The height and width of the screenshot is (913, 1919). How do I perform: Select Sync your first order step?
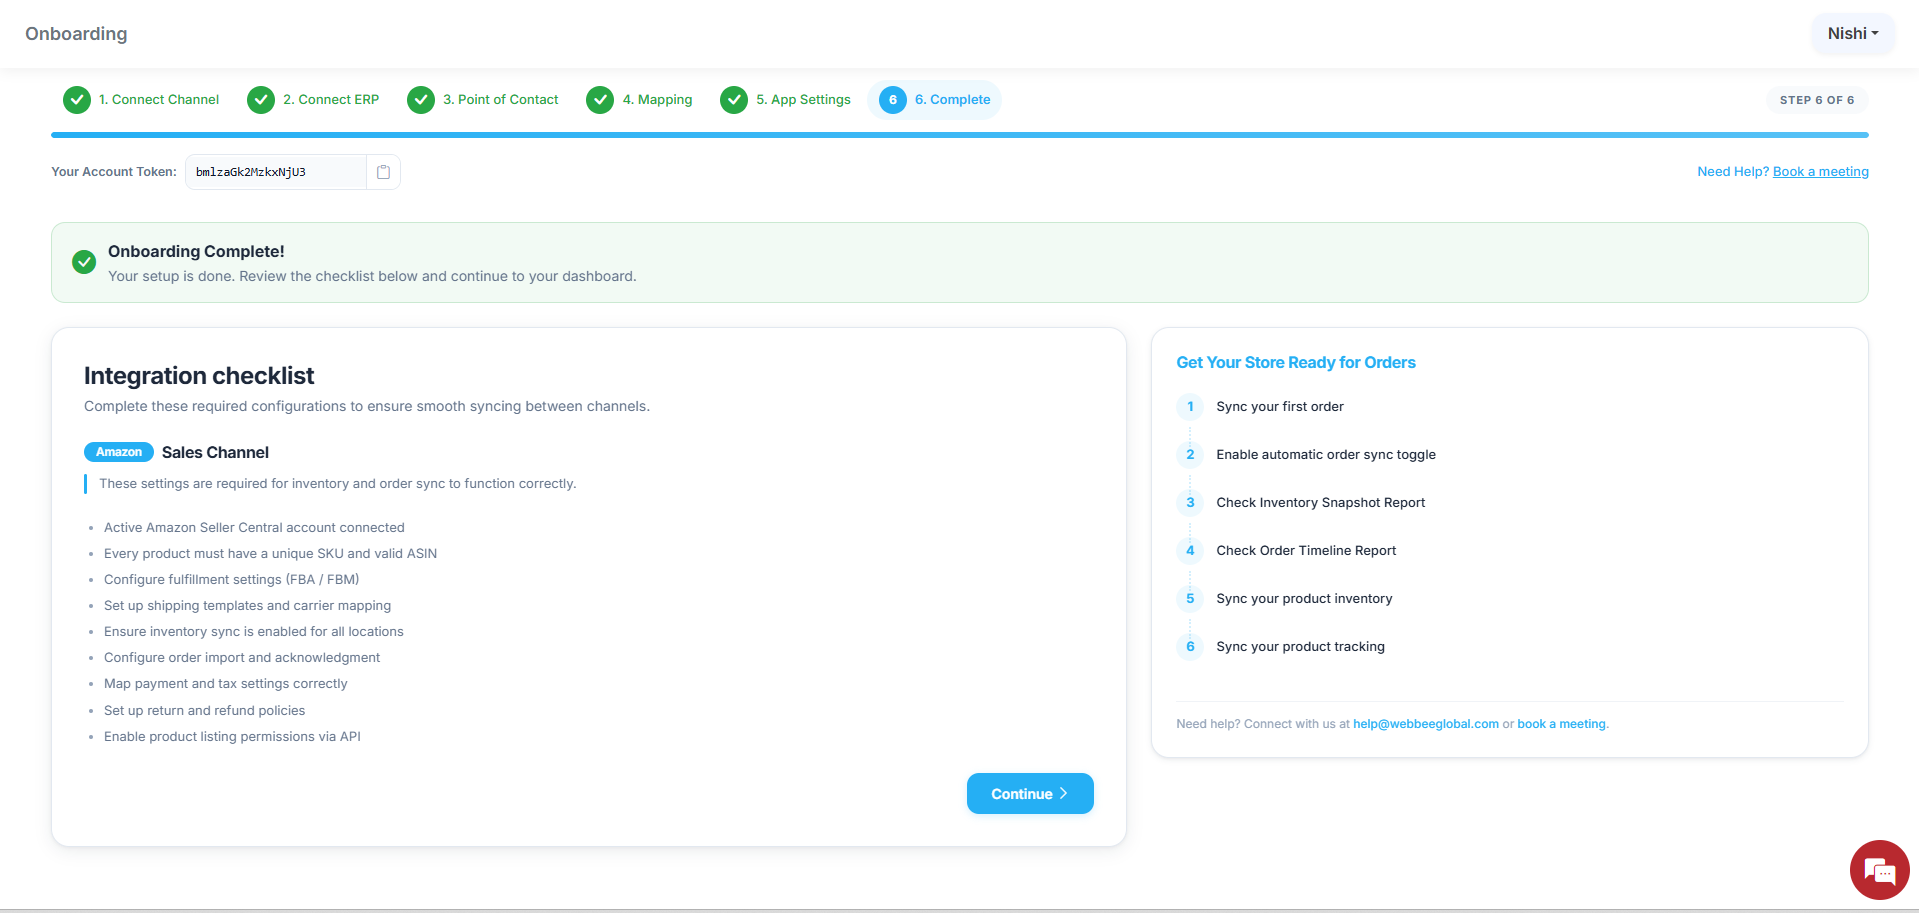[1279, 407]
